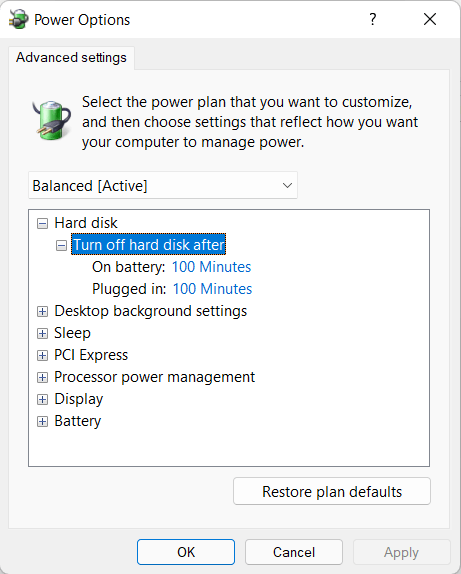The height and width of the screenshot is (574, 461).
Task: Edit the On battery 100 Minutes value
Action: point(211,267)
